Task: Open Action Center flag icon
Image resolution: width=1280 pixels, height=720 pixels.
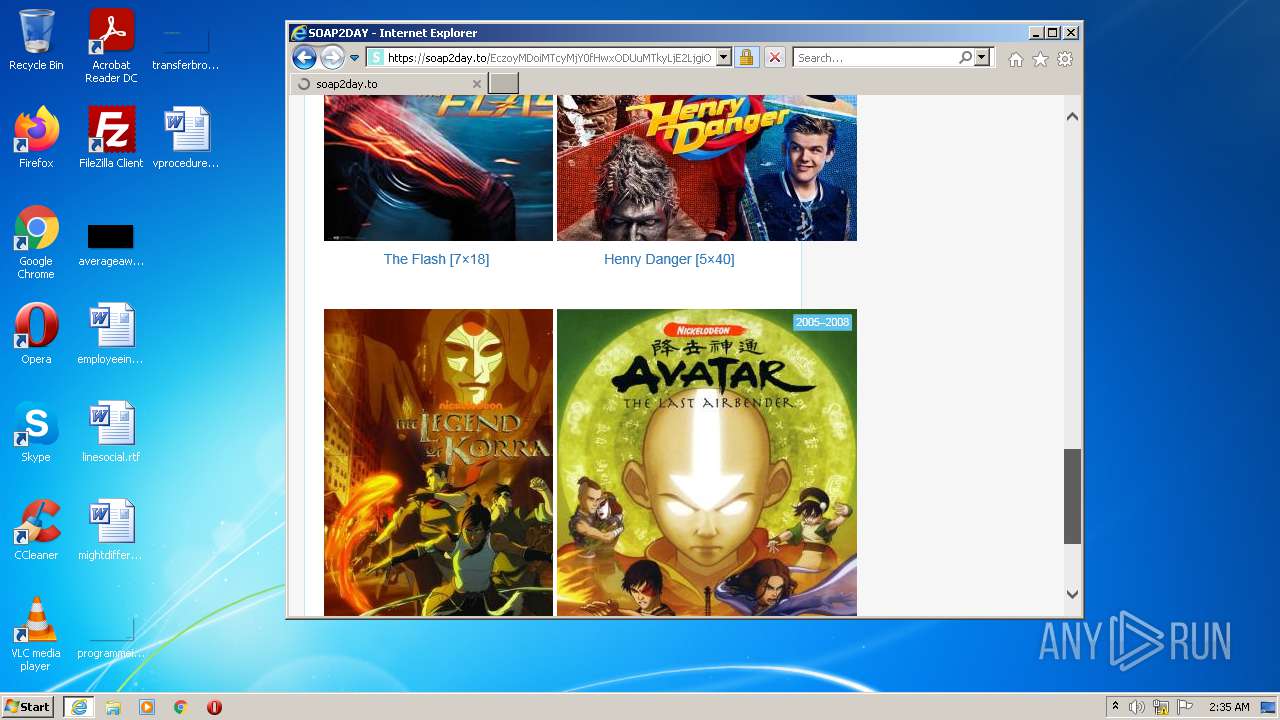Action: (x=1185, y=707)
